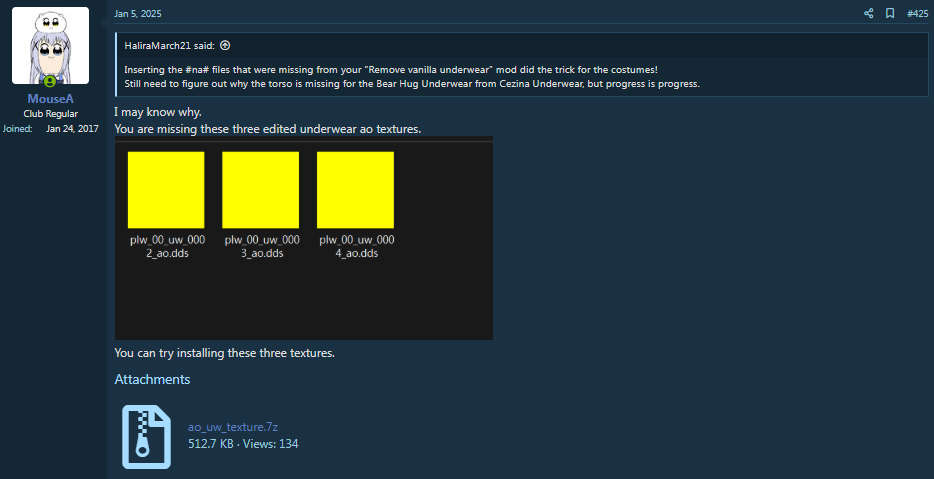Select the plw_00_uw_0002_ao.dds yellow thumbnail

[166, 189]
